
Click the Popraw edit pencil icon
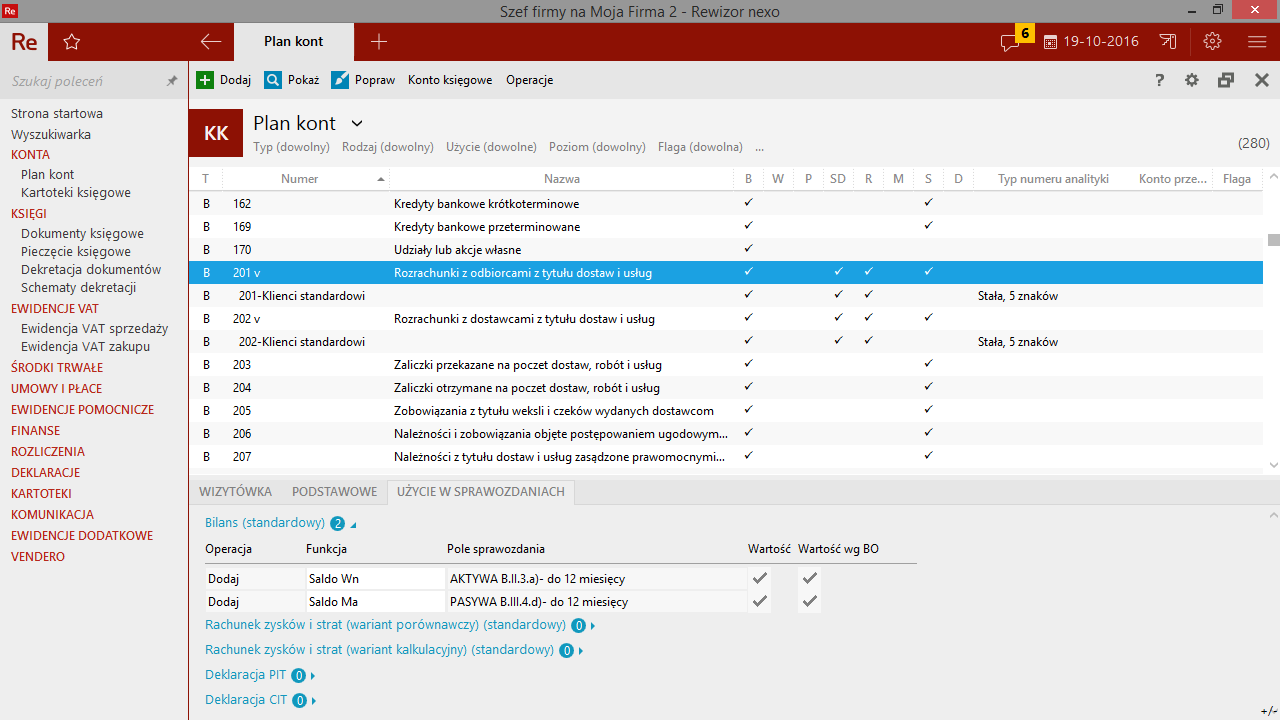[340, 80]
